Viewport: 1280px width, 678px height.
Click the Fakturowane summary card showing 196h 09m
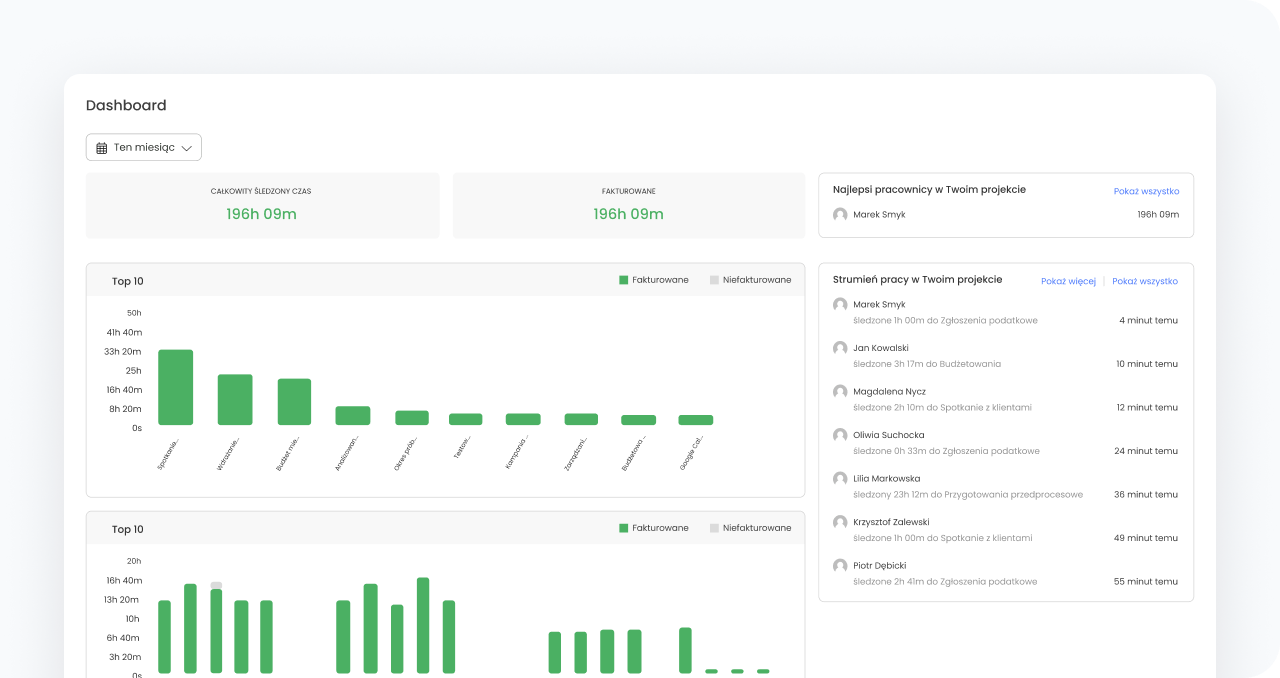pyautogui.click(x=628, y=205)
